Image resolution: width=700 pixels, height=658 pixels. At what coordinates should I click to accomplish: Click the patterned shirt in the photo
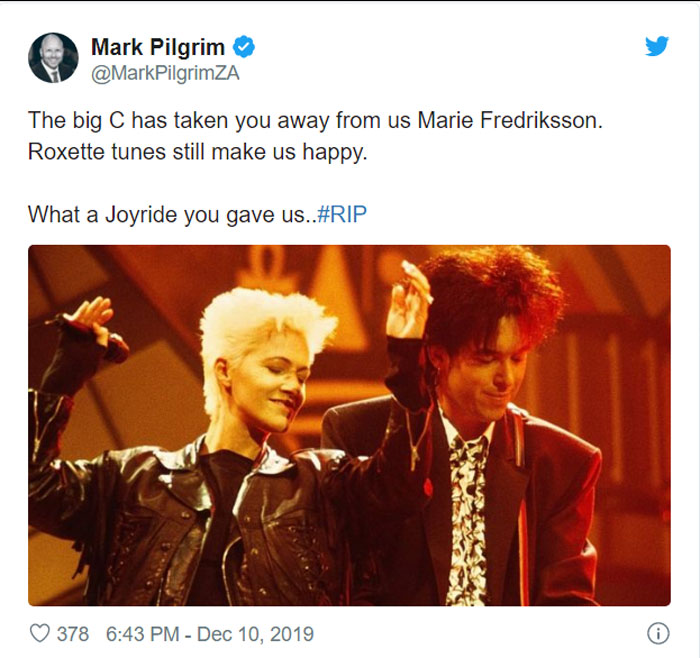click(467, 518)
